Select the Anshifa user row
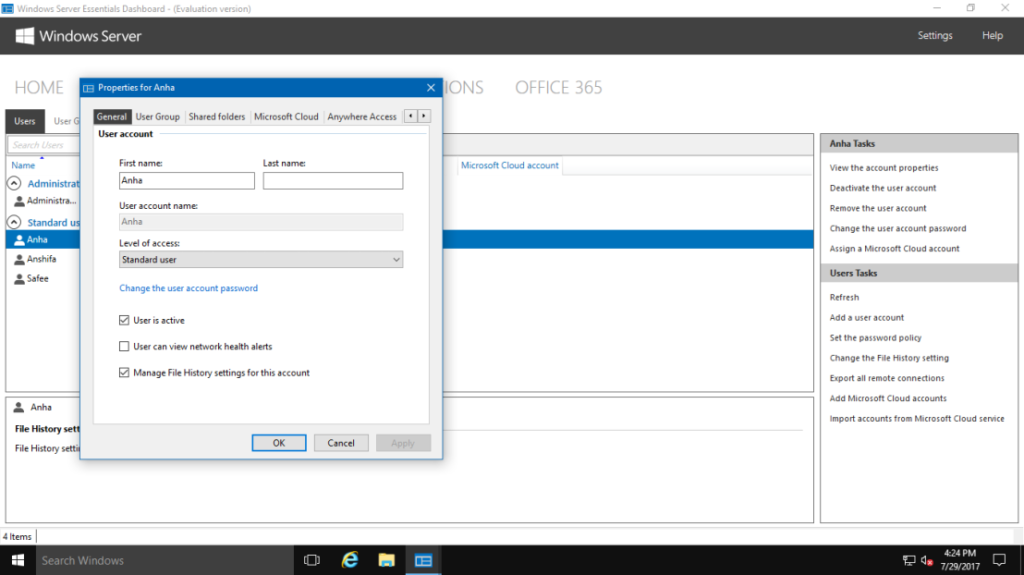The image size is (1024, 575). pyautogui.click(x=42, y=259)
